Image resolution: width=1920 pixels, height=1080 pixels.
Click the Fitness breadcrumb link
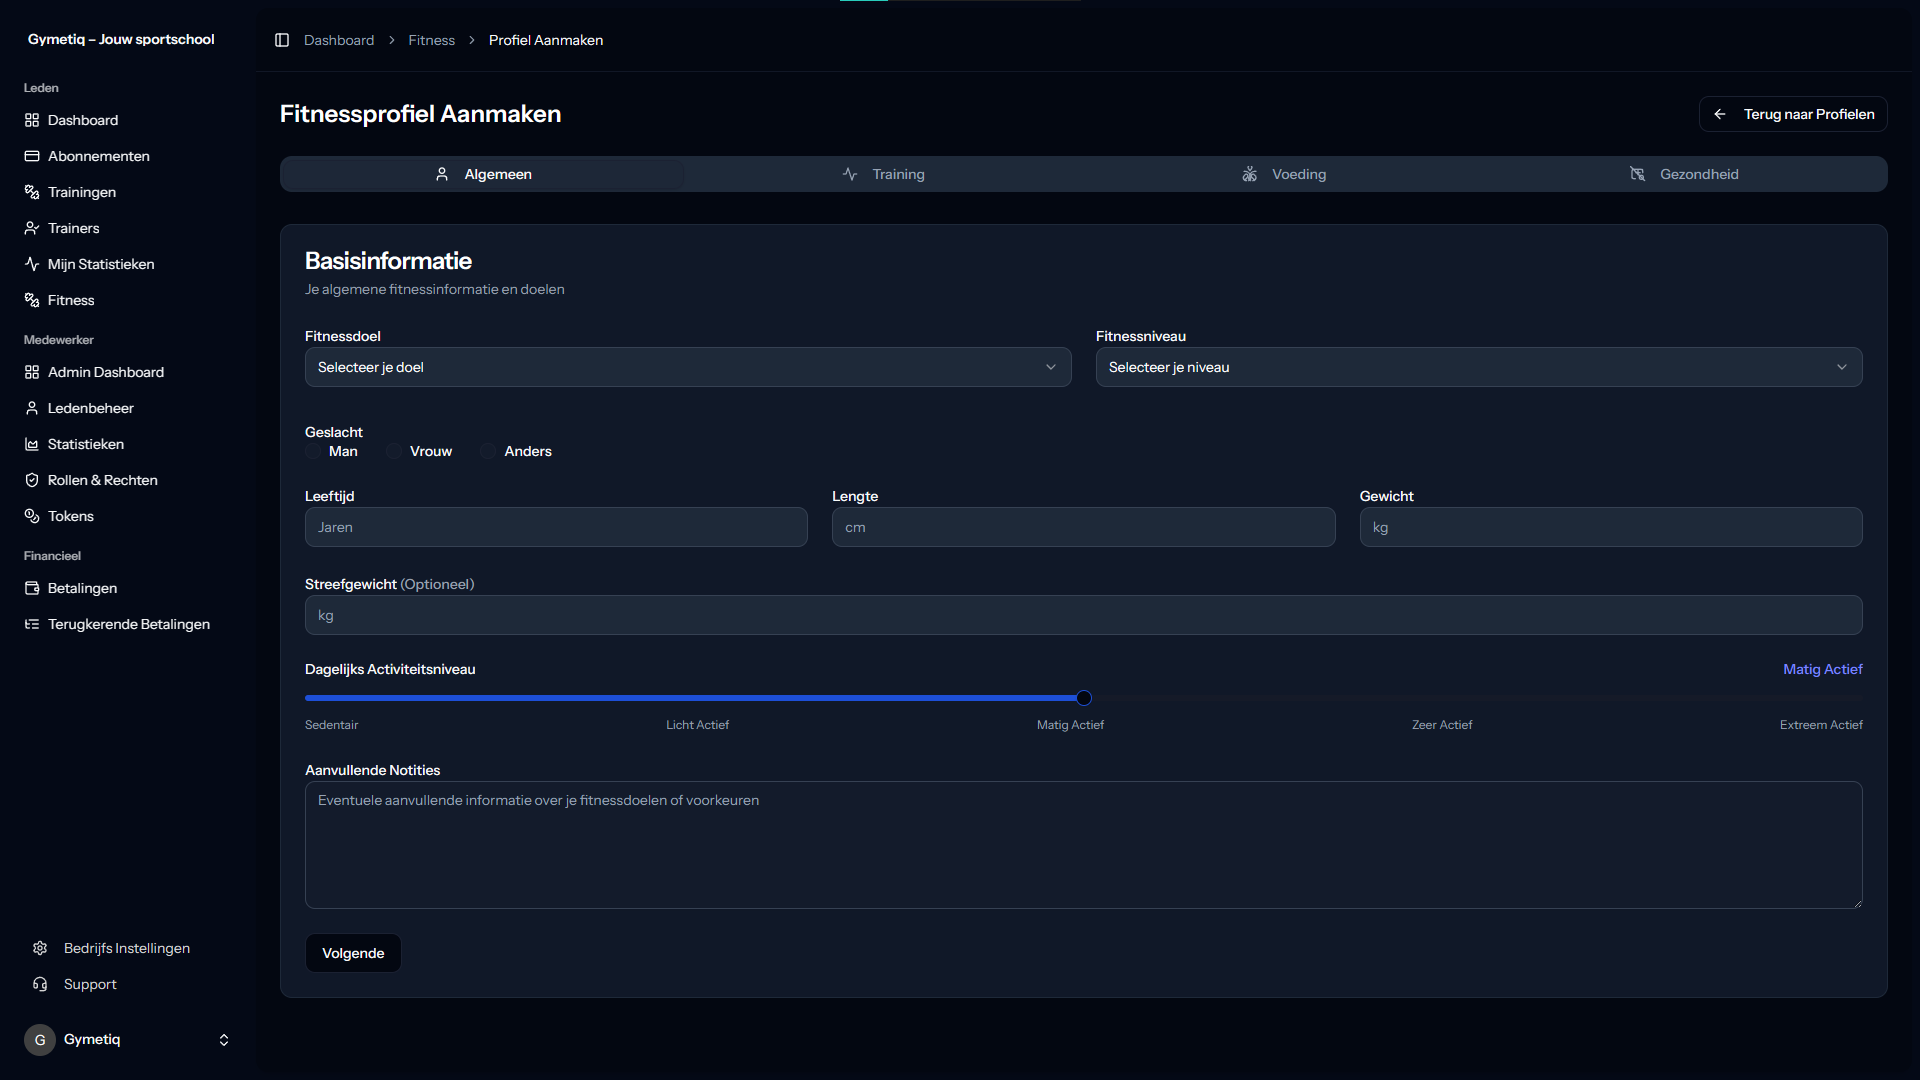(431, 40)
